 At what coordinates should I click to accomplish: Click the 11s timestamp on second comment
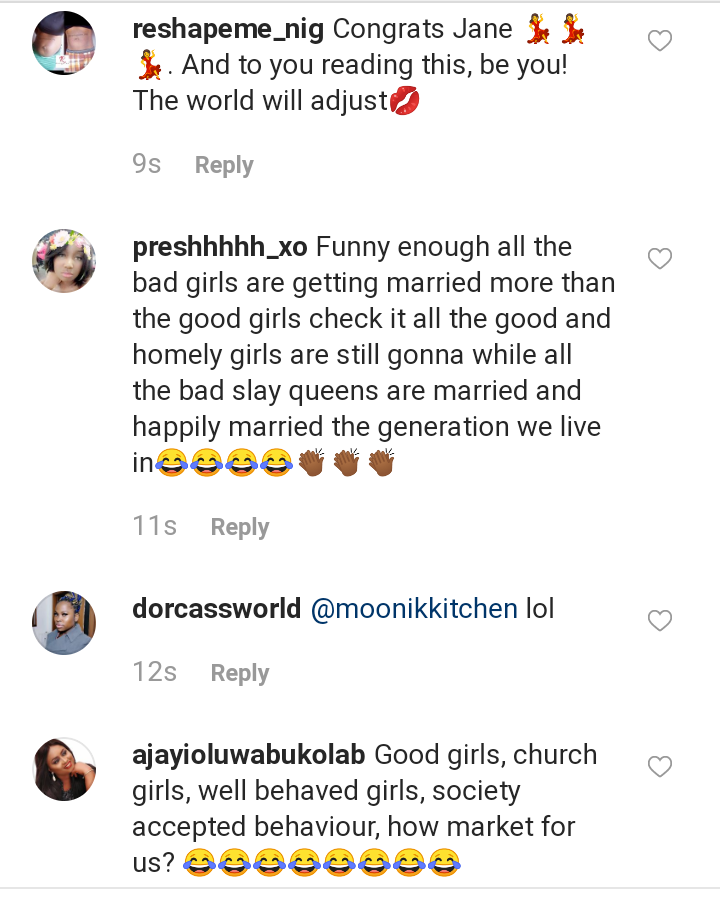(x=154, y=527)
